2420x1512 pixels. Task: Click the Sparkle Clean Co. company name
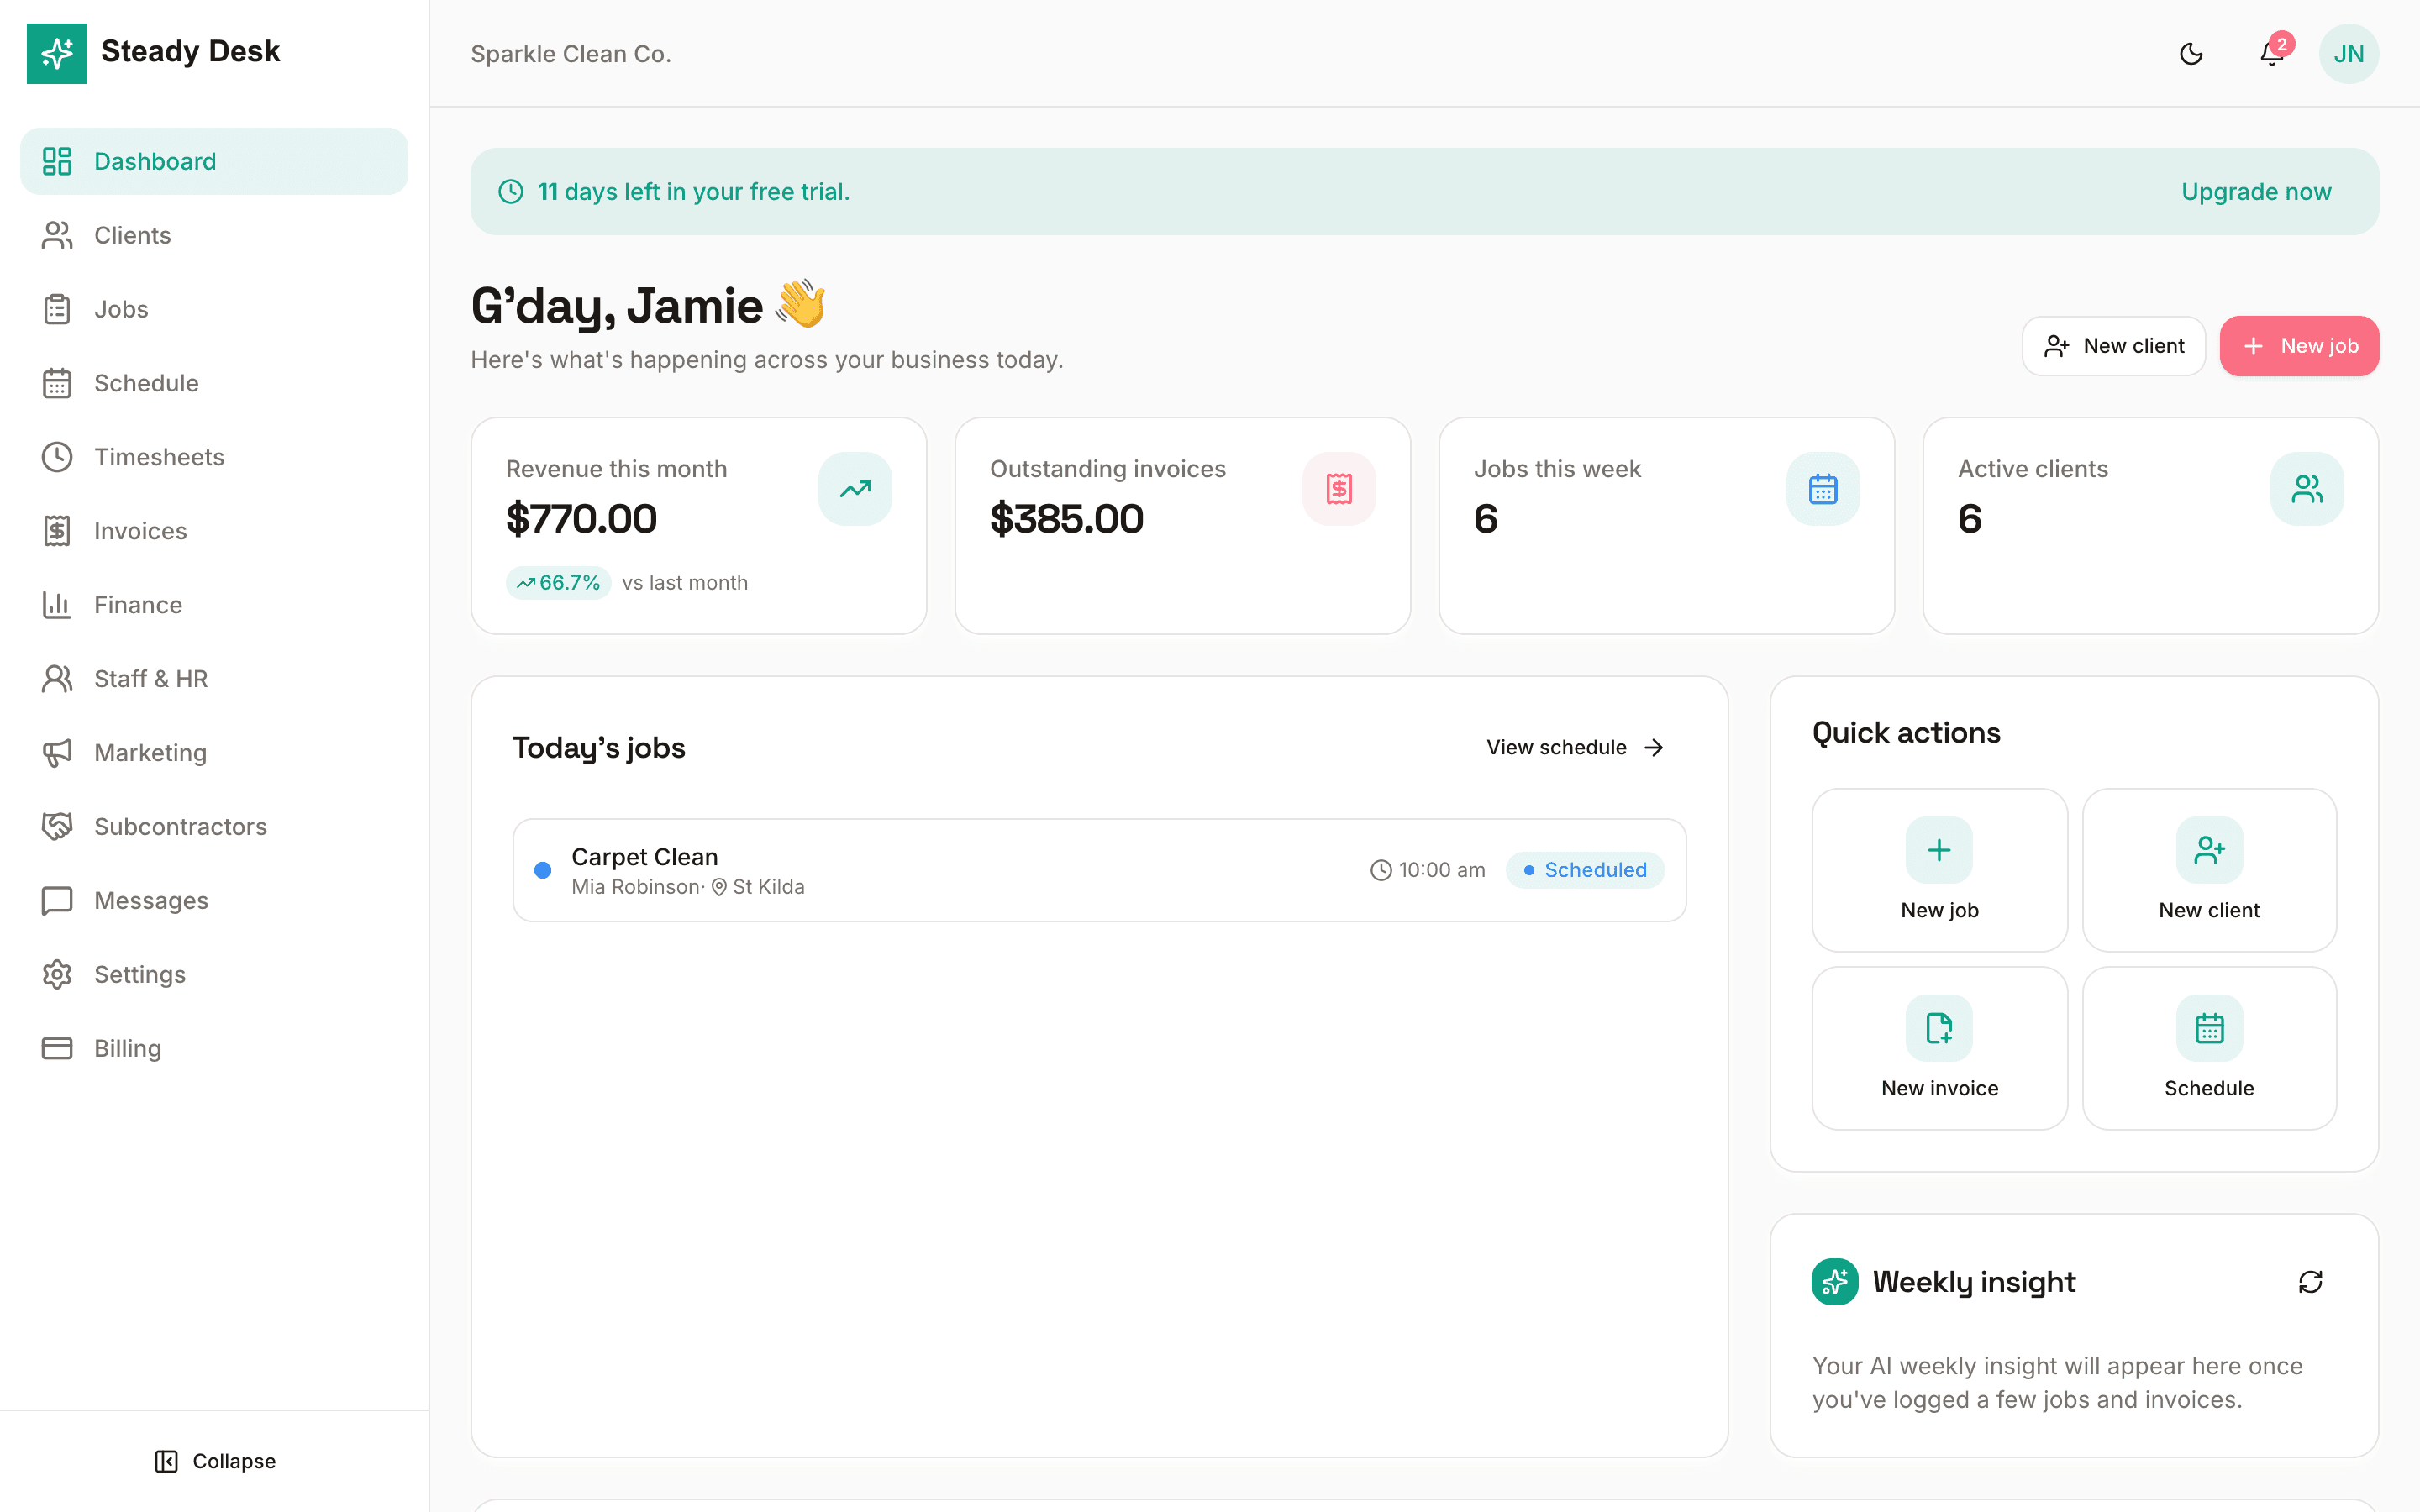coord(571,54)
